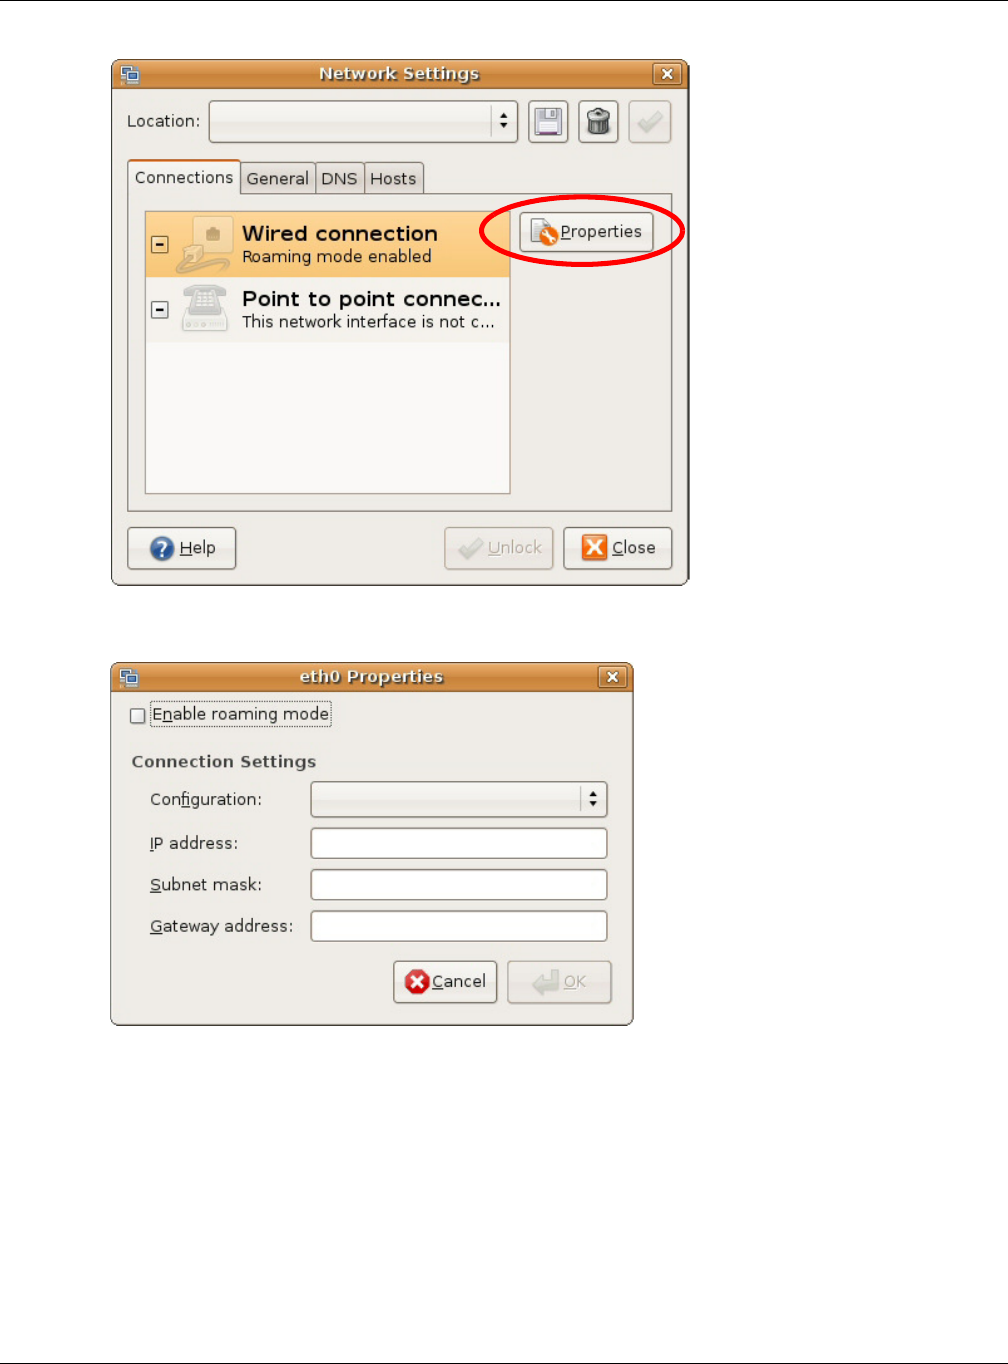Cancel the eth0 Properties dialog

445,982
